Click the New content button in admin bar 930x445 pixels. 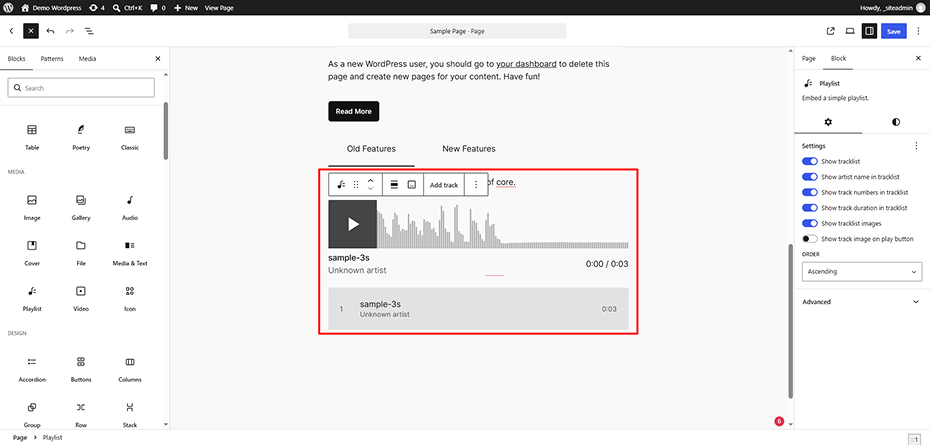tap(186, 8)
